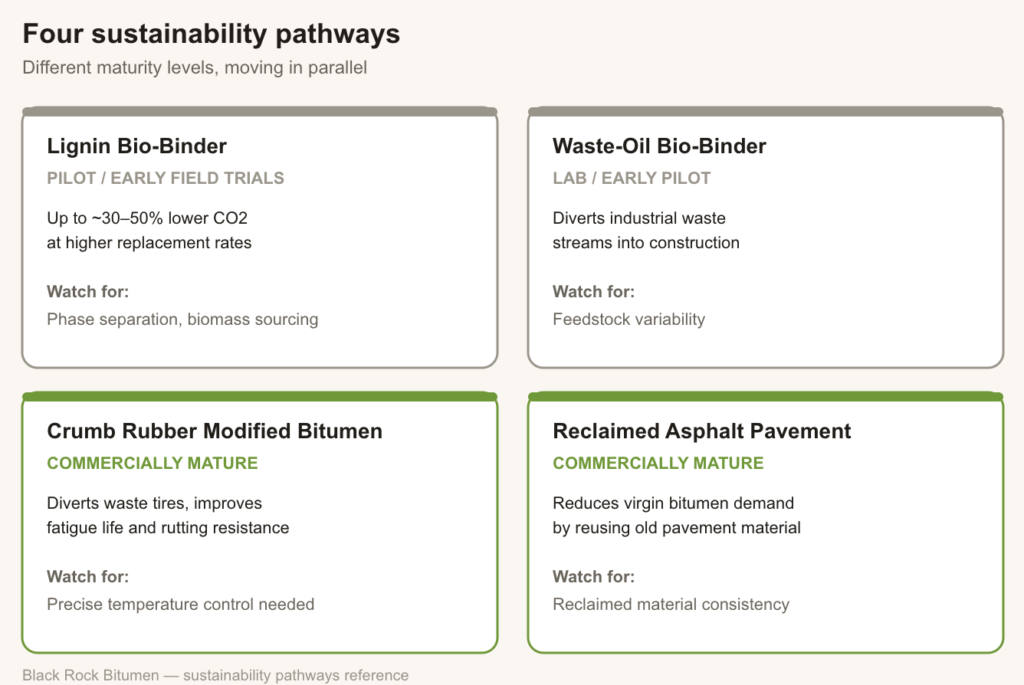Image resolution: width=1024 pixels, height=685 pixels.
Task: Select Diverts waste tires description text
Action: point(168,515)
